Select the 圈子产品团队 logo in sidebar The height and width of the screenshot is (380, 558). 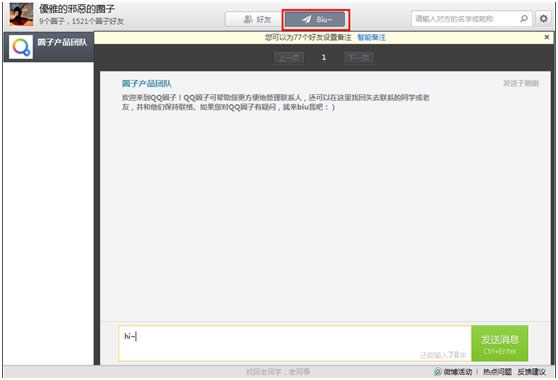click(x=21, y=47)
